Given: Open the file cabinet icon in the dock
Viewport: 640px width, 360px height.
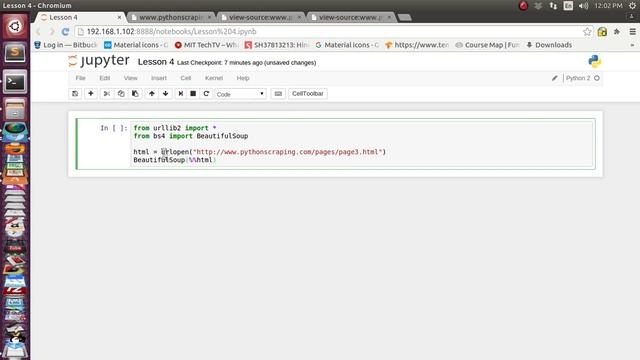Looking at the screenshot, I should (15, 109).
